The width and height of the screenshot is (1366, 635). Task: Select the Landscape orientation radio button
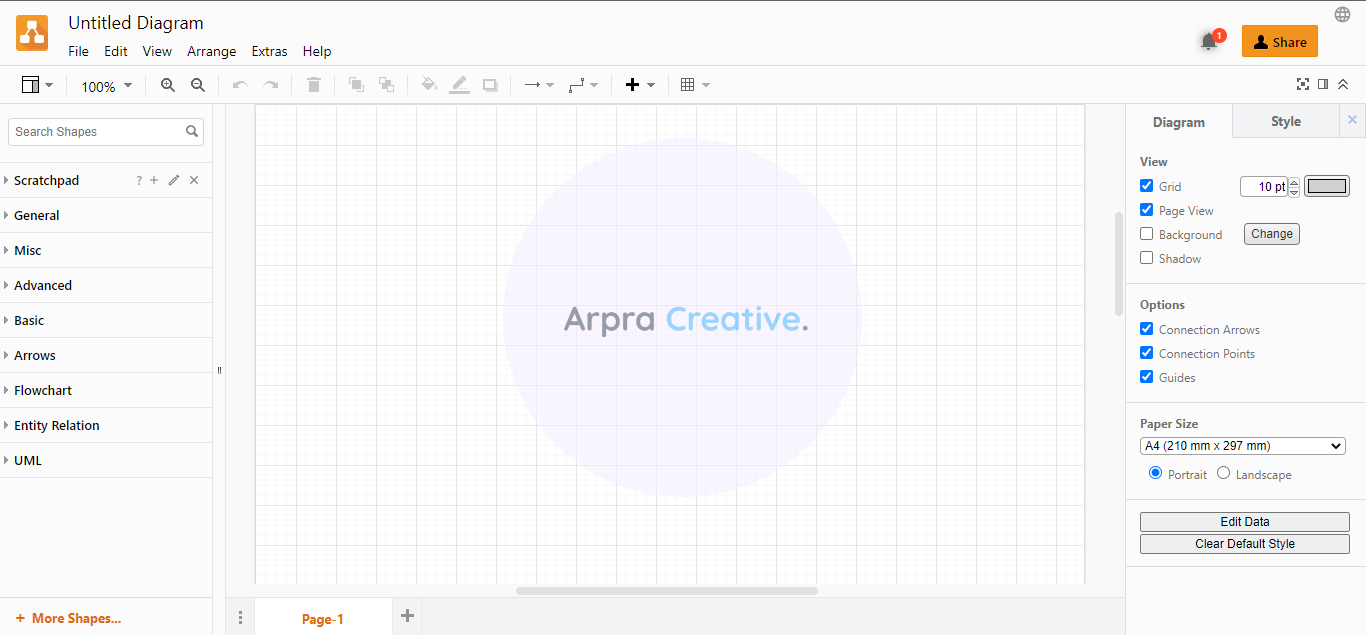pyautogui.click(x=1224, y=474)
